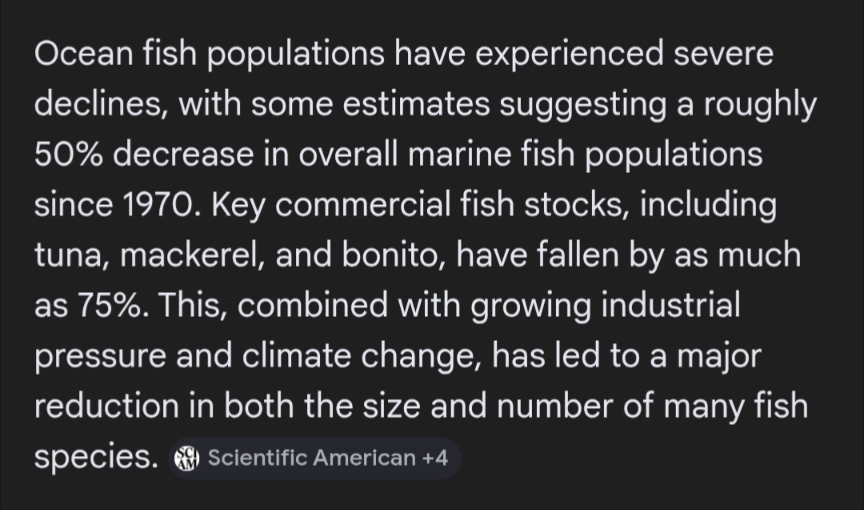This screenshot has width=864, height=510.
Task: Click the Scientific American logo icon
Action: pos(187,458)
